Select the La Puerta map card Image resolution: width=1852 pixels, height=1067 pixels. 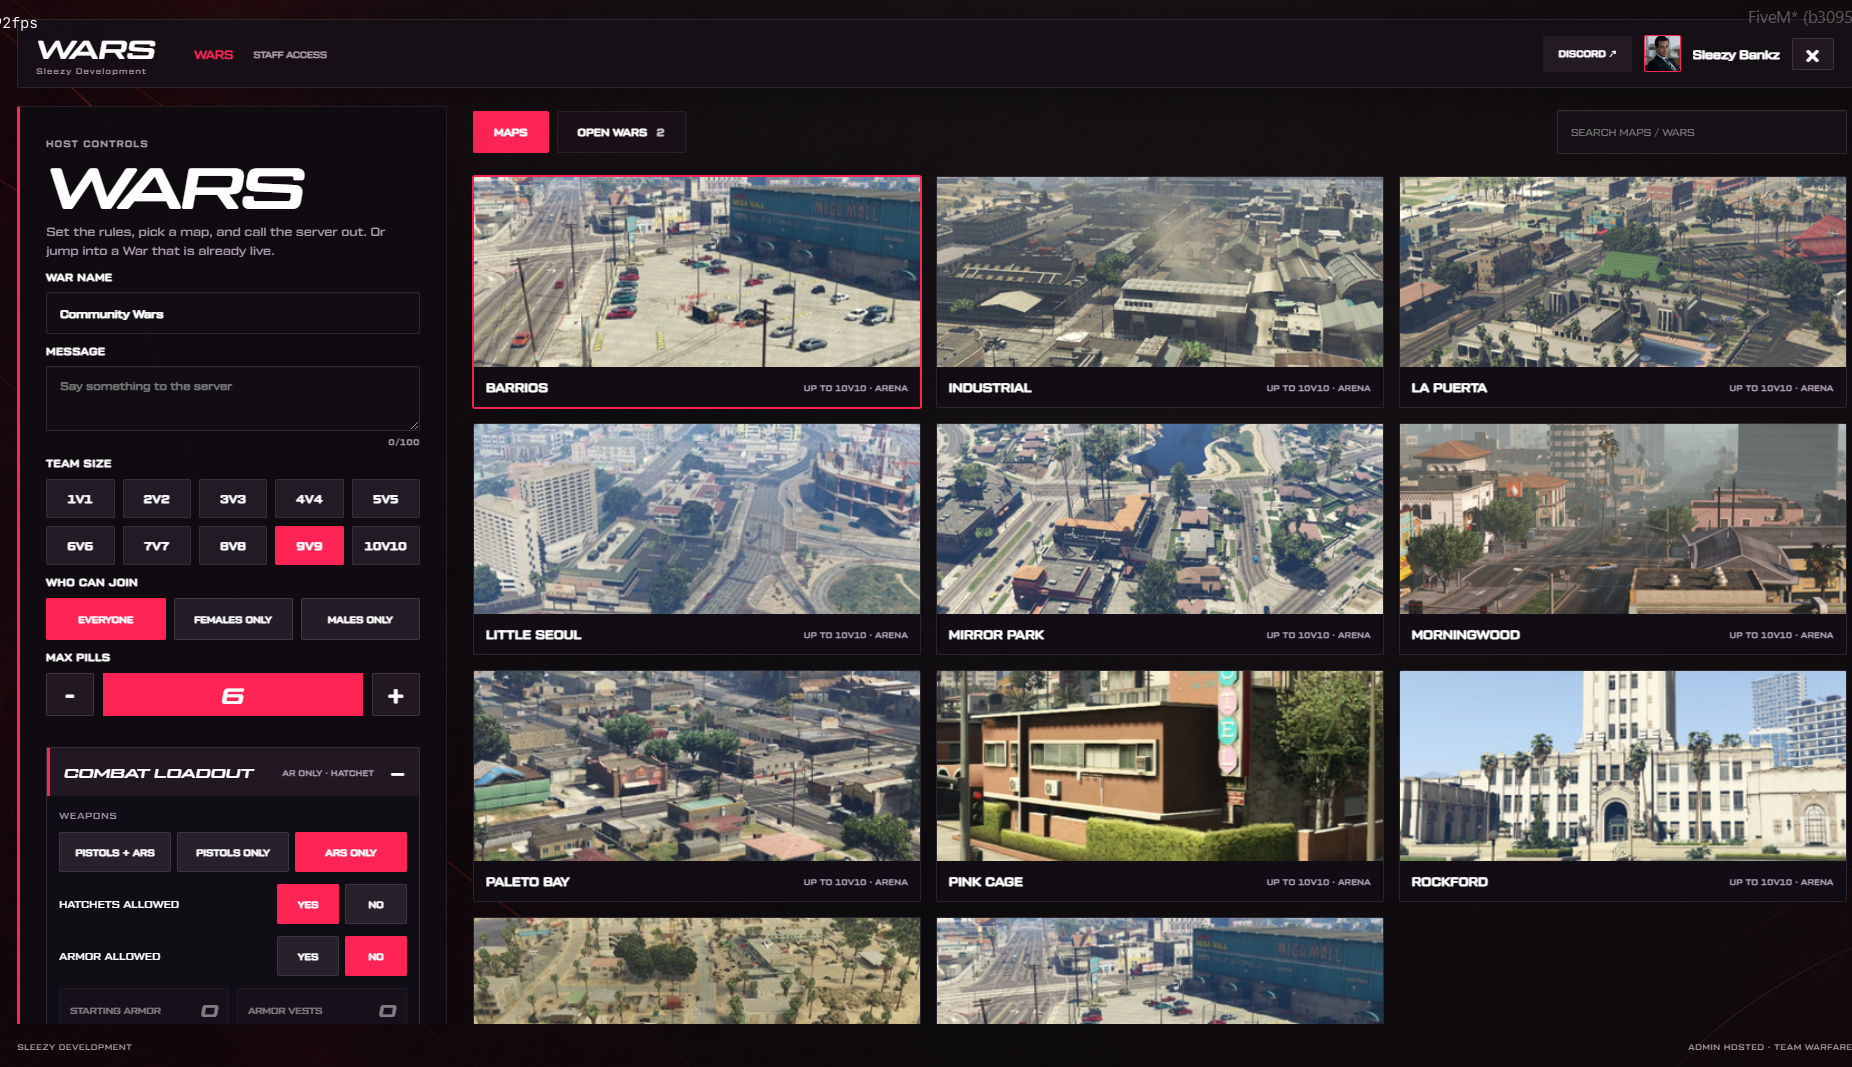tap(1623, 292)
